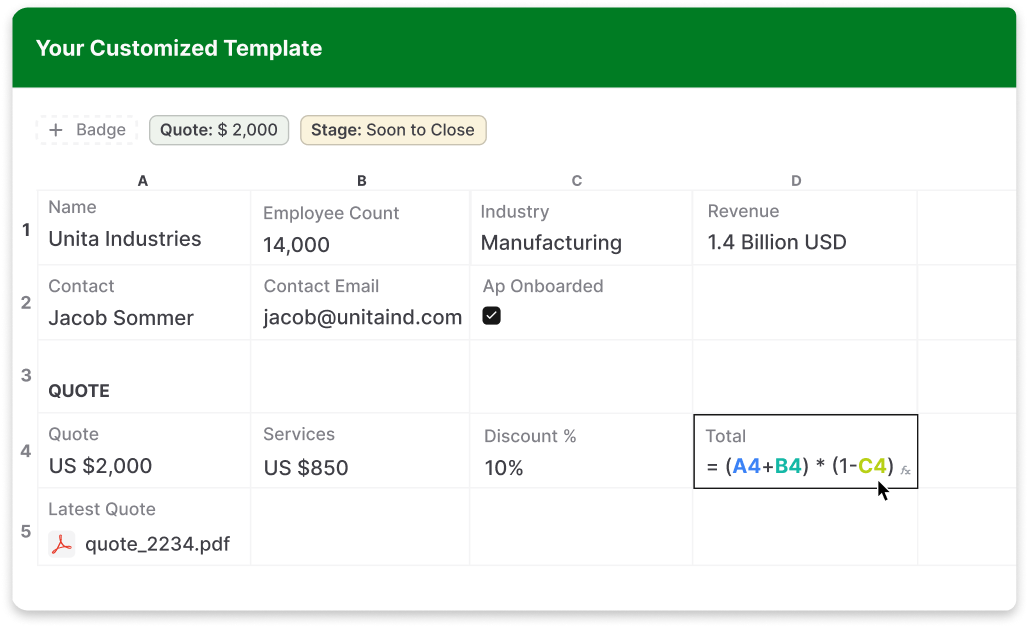Select column B header

(x=361, y=181)
